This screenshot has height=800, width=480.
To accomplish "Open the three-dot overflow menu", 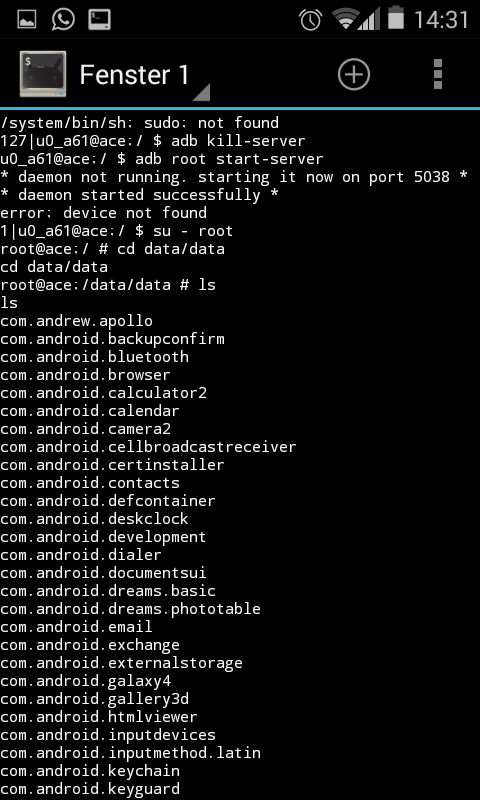I will tap(437, 74).
